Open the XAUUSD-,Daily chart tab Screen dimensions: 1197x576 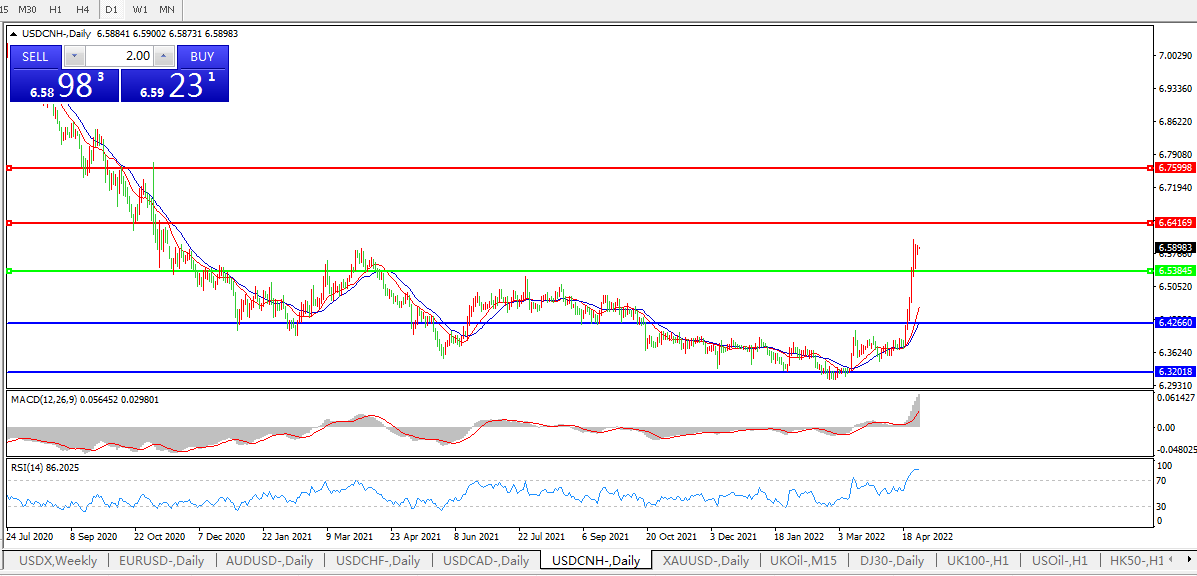(708, 561)
